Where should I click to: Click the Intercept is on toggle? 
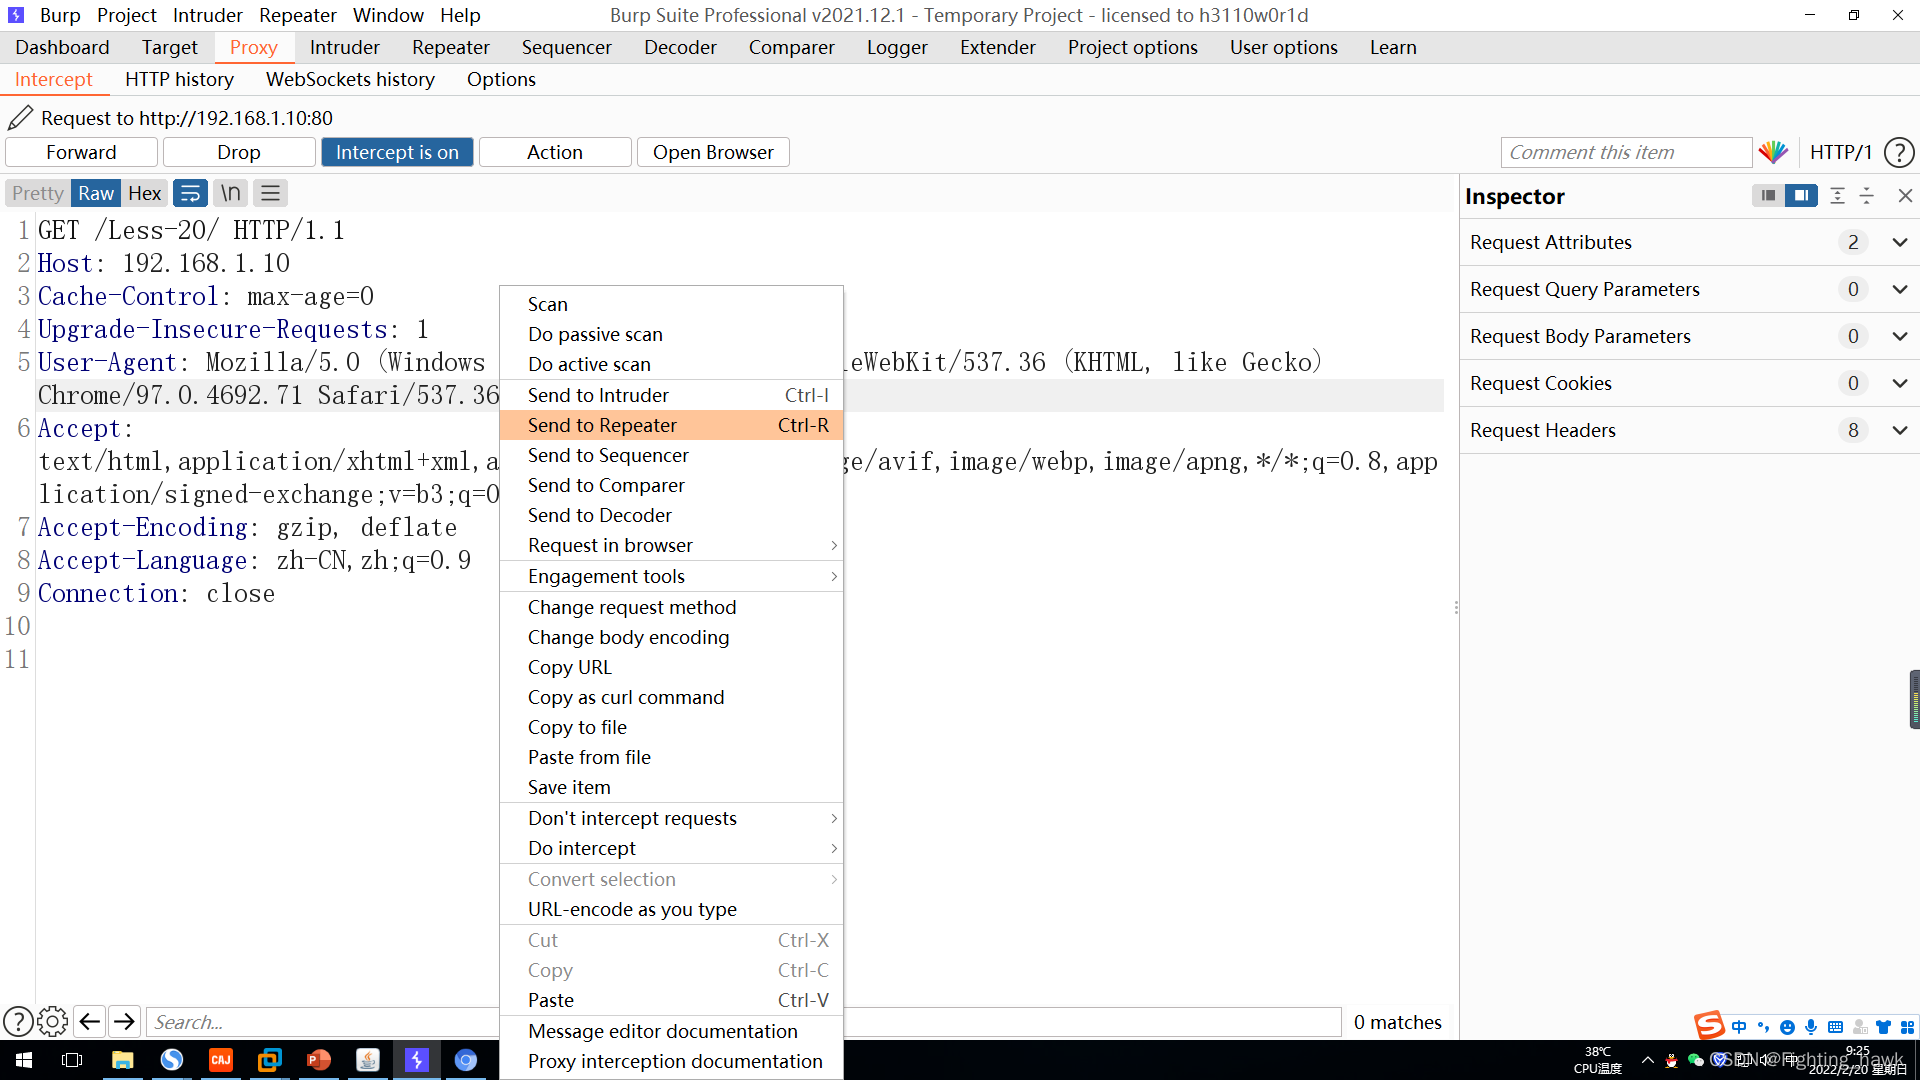(x=396, y=152)
